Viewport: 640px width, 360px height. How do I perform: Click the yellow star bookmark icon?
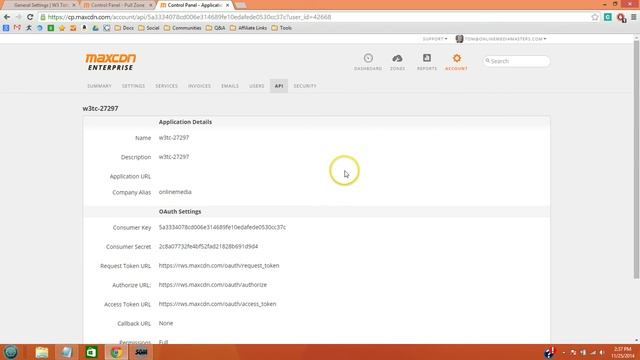(x=62, y=28)
